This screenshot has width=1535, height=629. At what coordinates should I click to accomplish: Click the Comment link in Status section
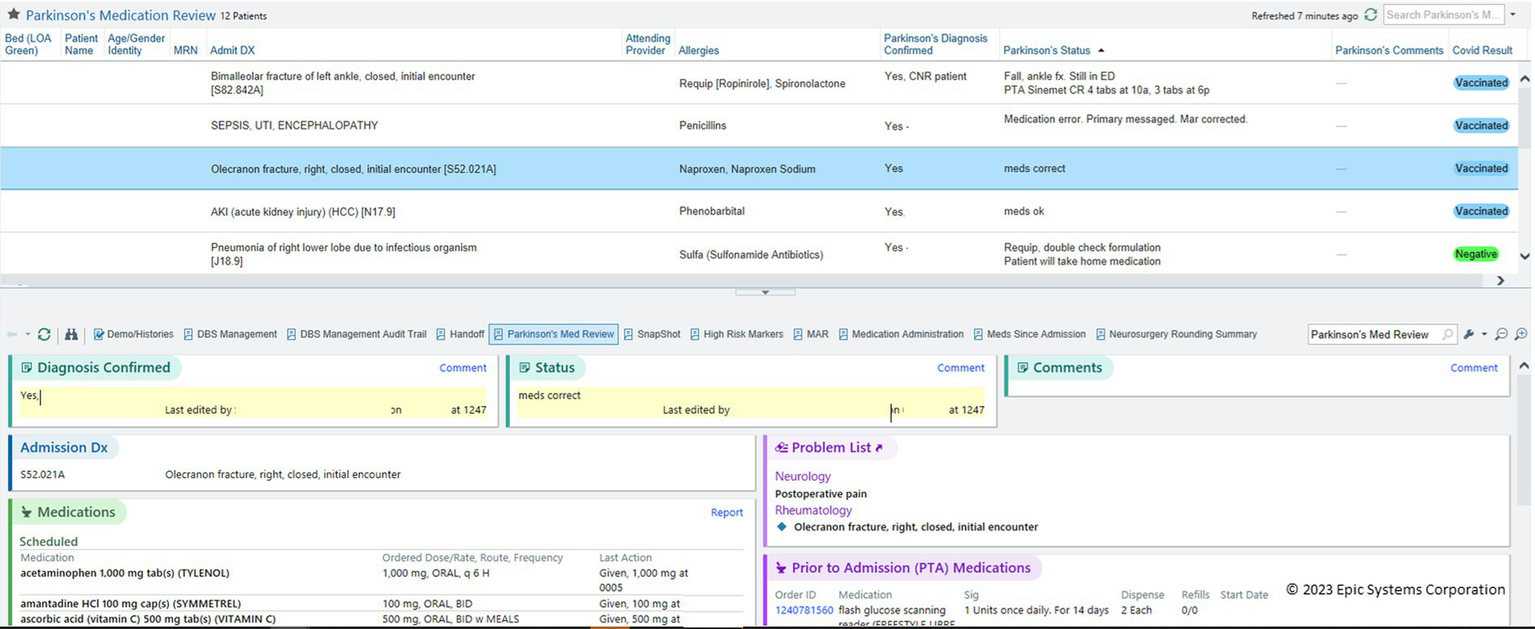tap(960, 368)
